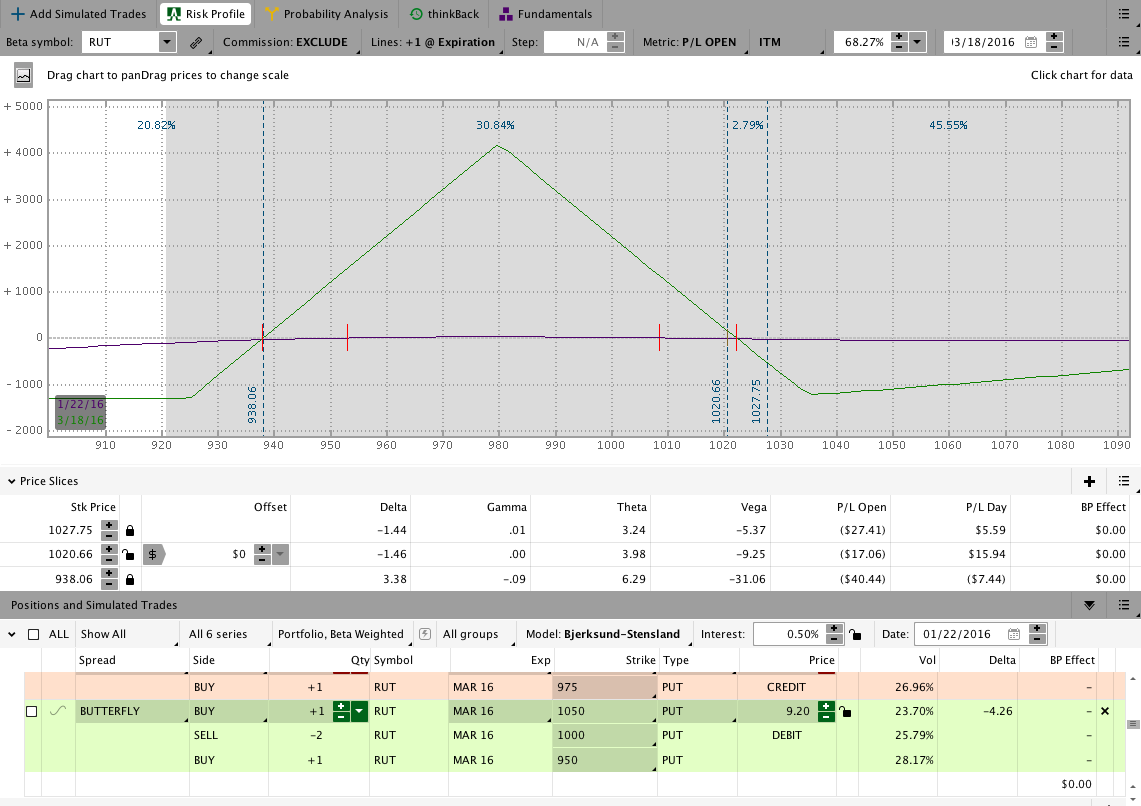This screenshot has width=1141, height=806.
Task: Increase the 68.27% probability range value
Action: tap(899, 37)
